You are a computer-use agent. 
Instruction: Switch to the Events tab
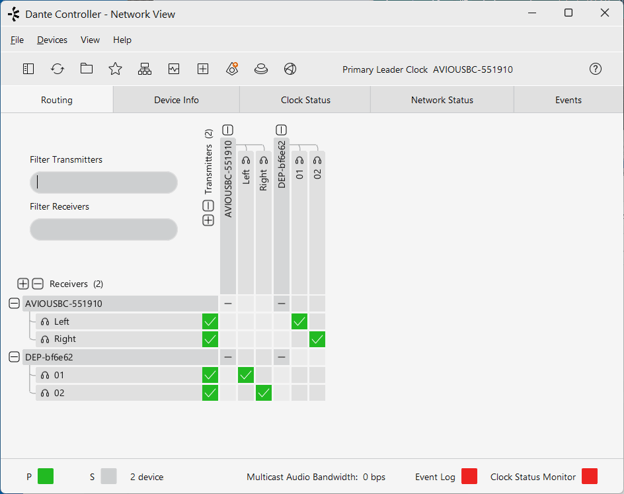tap(568, 100)
